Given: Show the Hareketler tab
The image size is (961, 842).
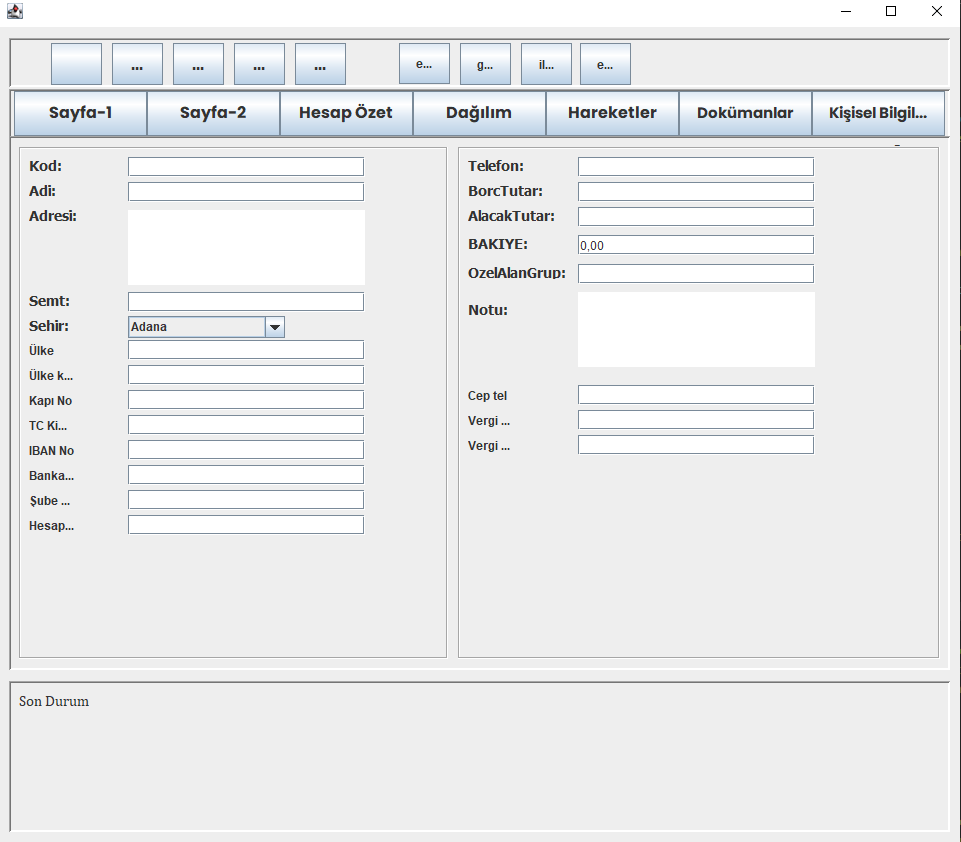Looking at the screenshot, I should pos(612,113).
